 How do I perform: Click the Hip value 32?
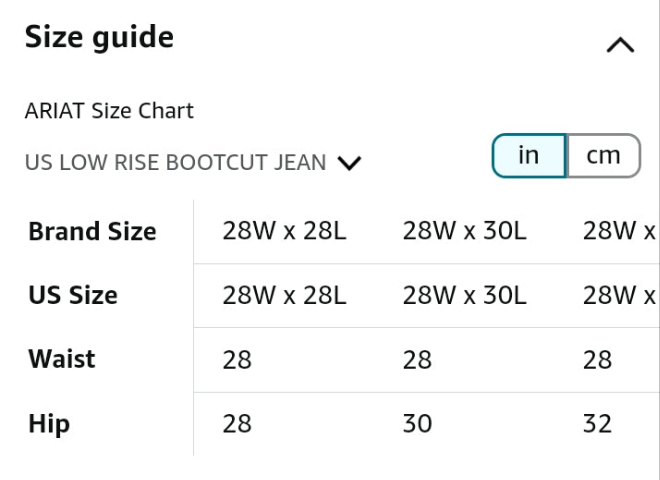tap(597, 424)
